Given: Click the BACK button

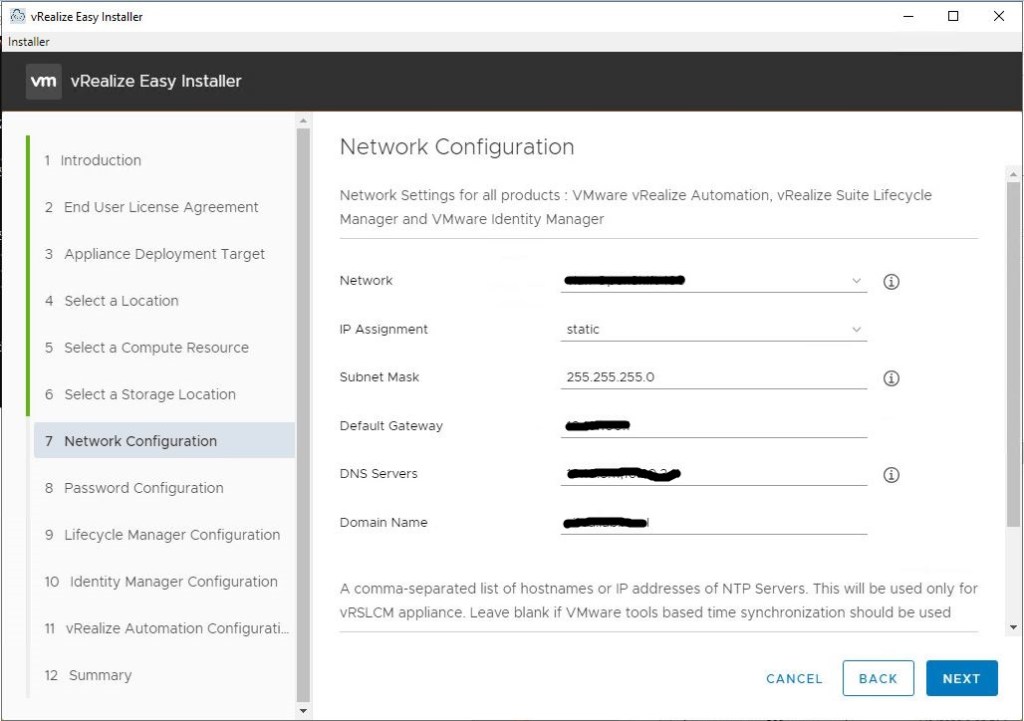Looking at the screenshot, I should point(877,678).
